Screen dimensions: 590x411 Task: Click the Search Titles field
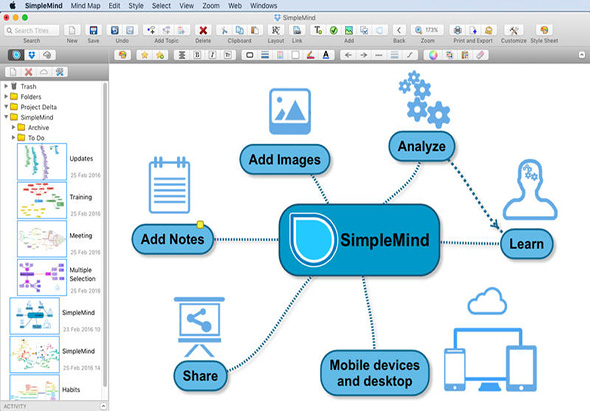[x=32, y=30]
